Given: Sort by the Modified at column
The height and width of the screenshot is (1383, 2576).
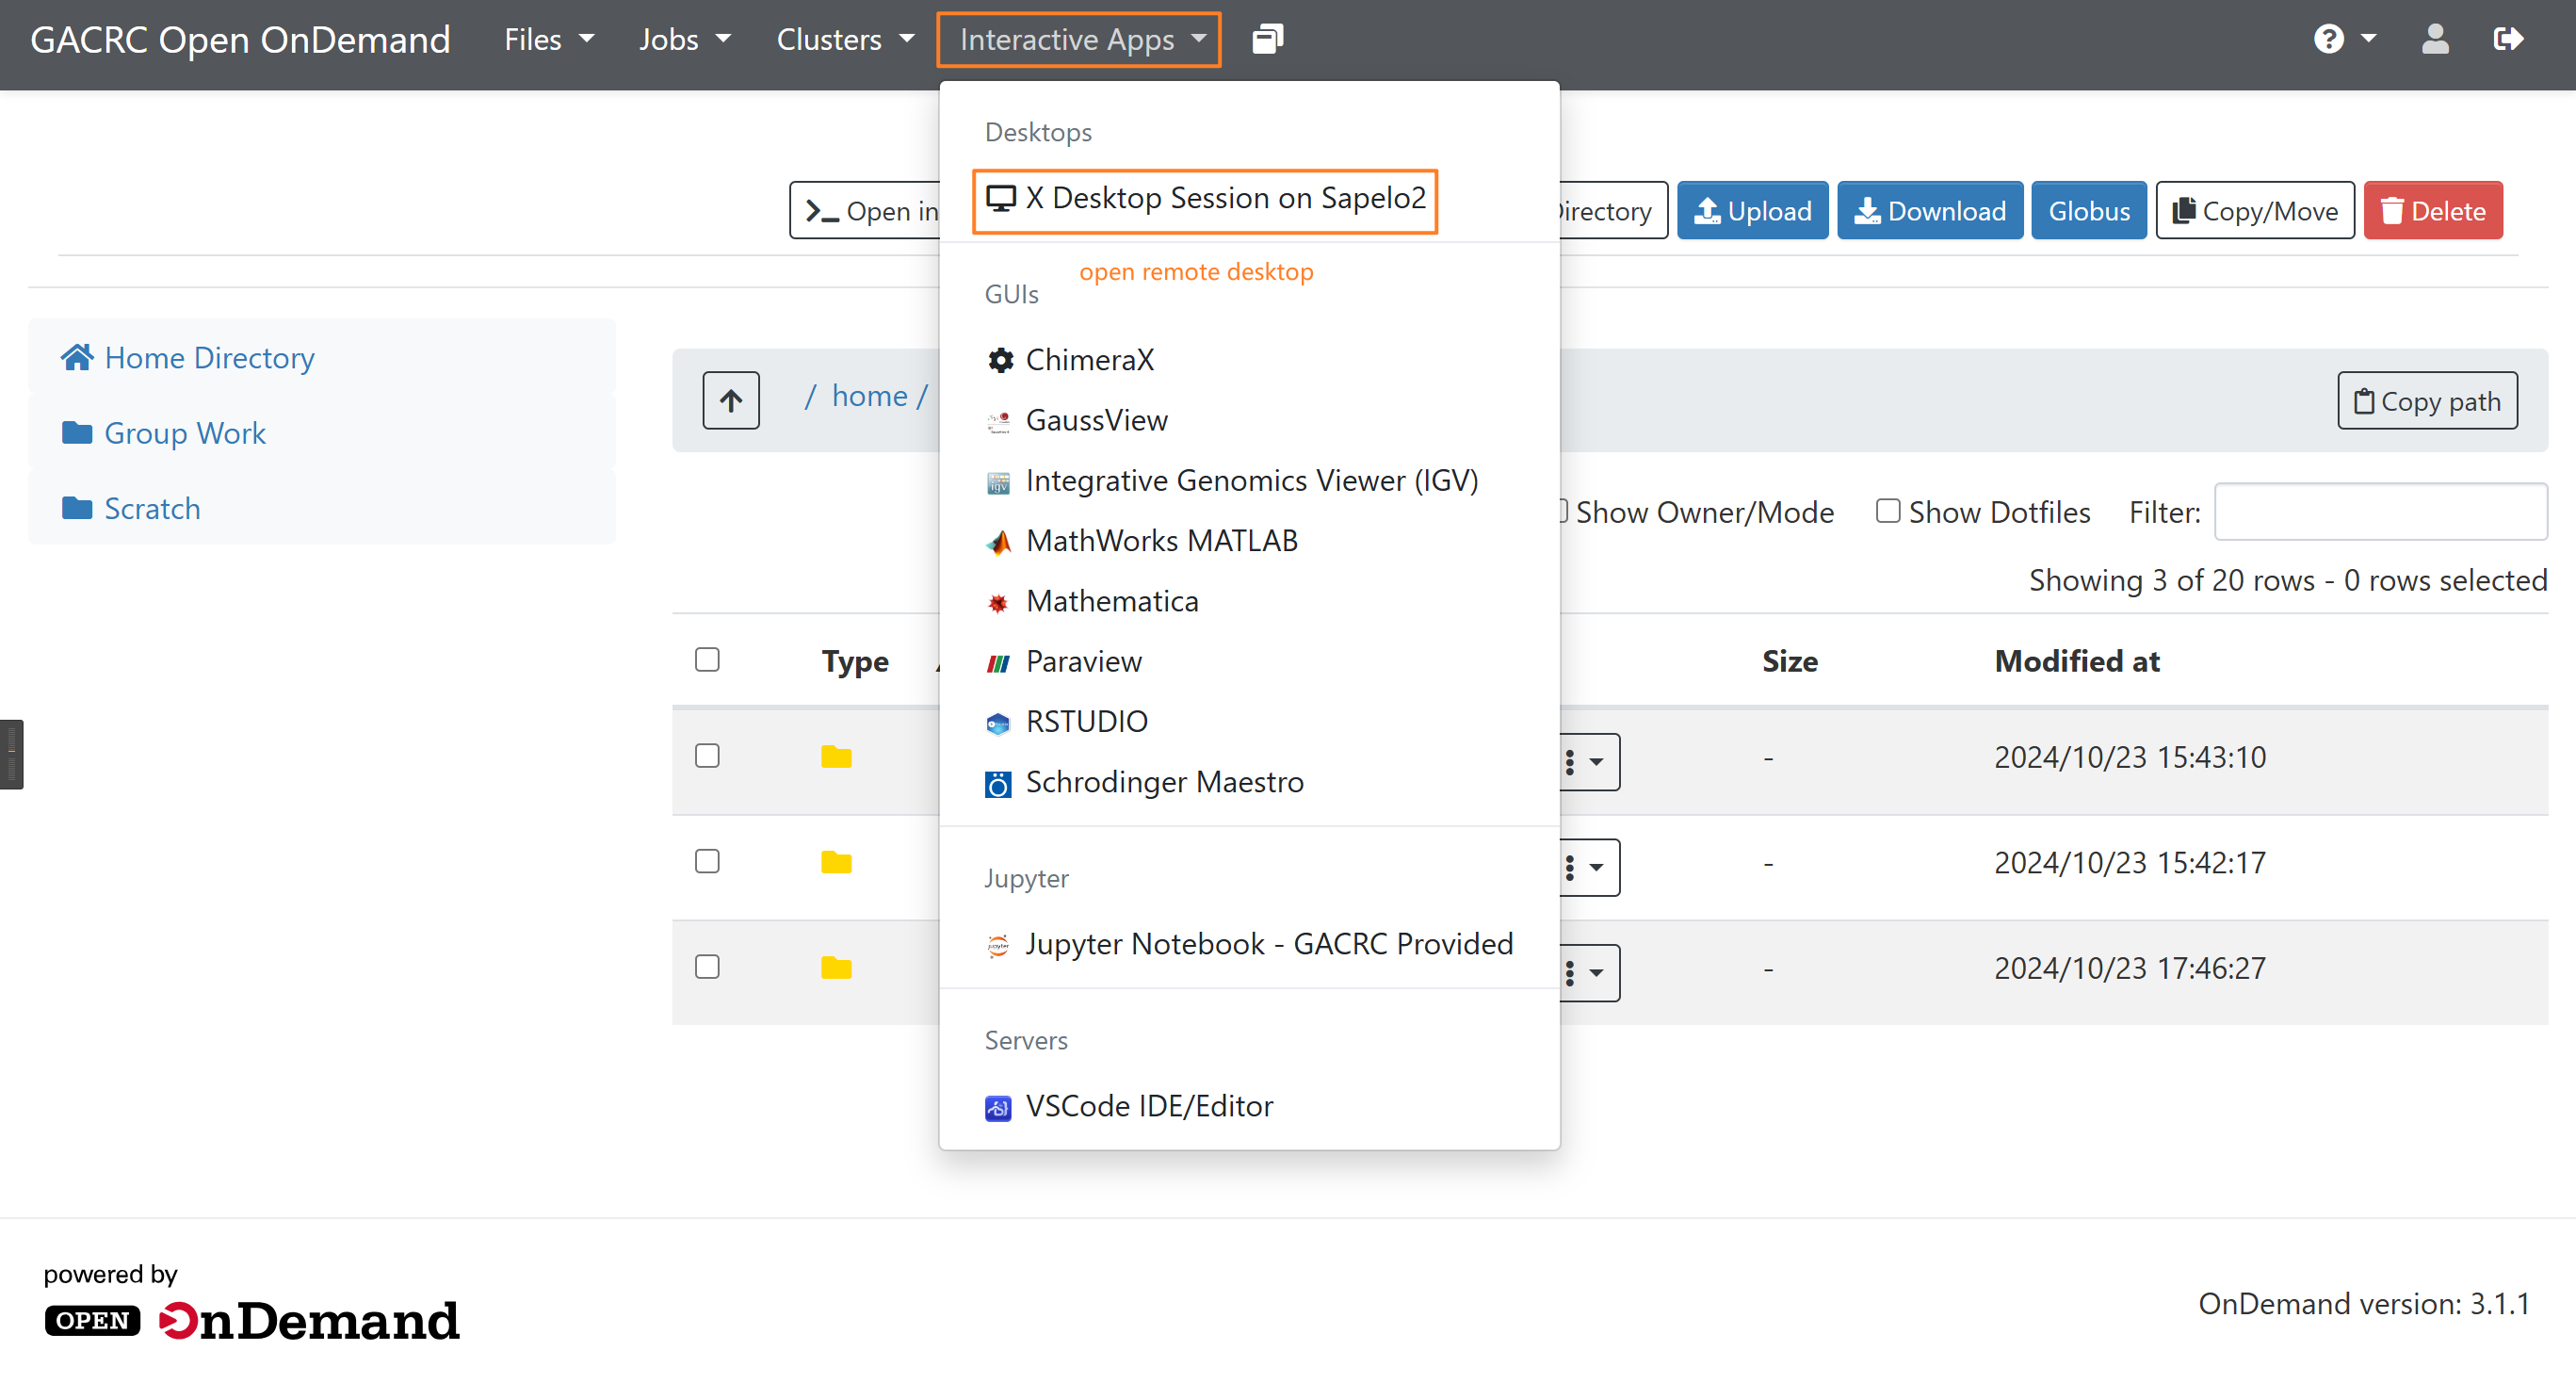Looking at the screenshot, I should point(2077,662).
